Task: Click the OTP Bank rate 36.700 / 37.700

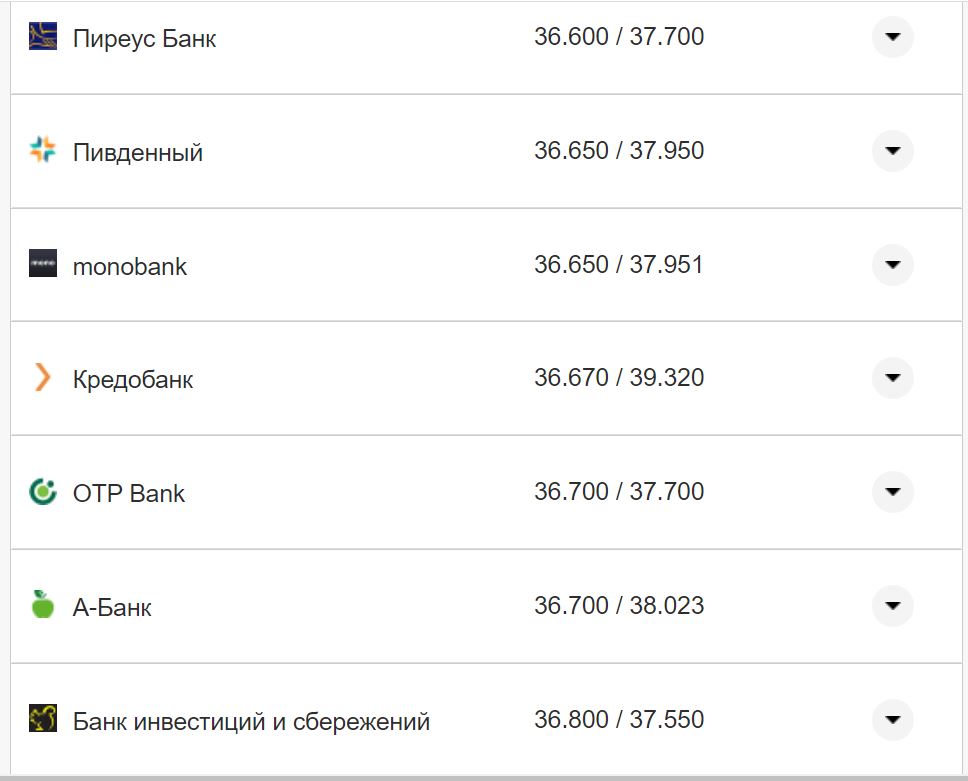Action: pyautogui.click(x=620, y=491)
